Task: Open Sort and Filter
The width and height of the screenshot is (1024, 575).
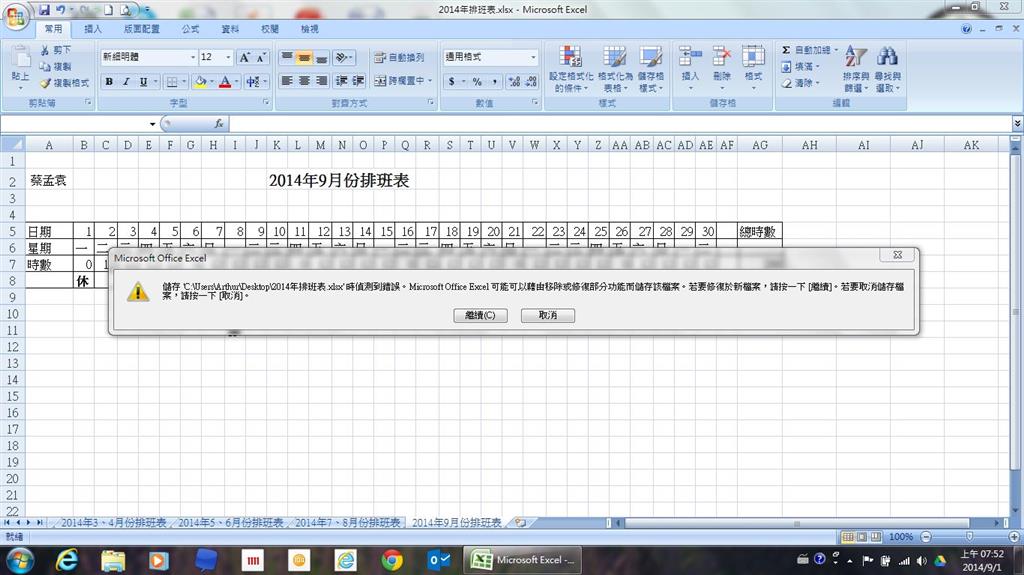Action: coord(856,69)
